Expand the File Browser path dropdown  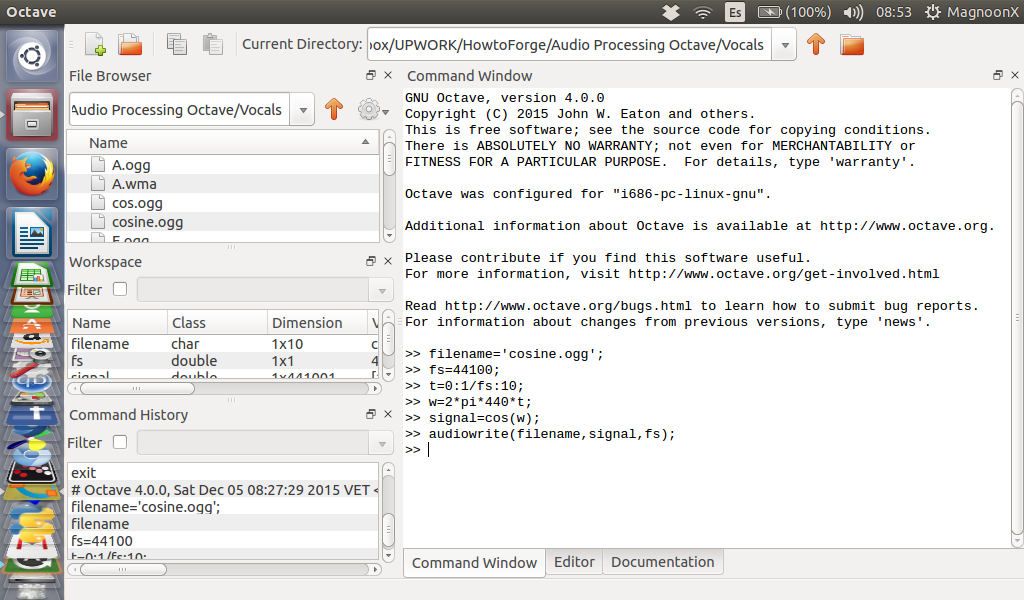coord(303,110)
